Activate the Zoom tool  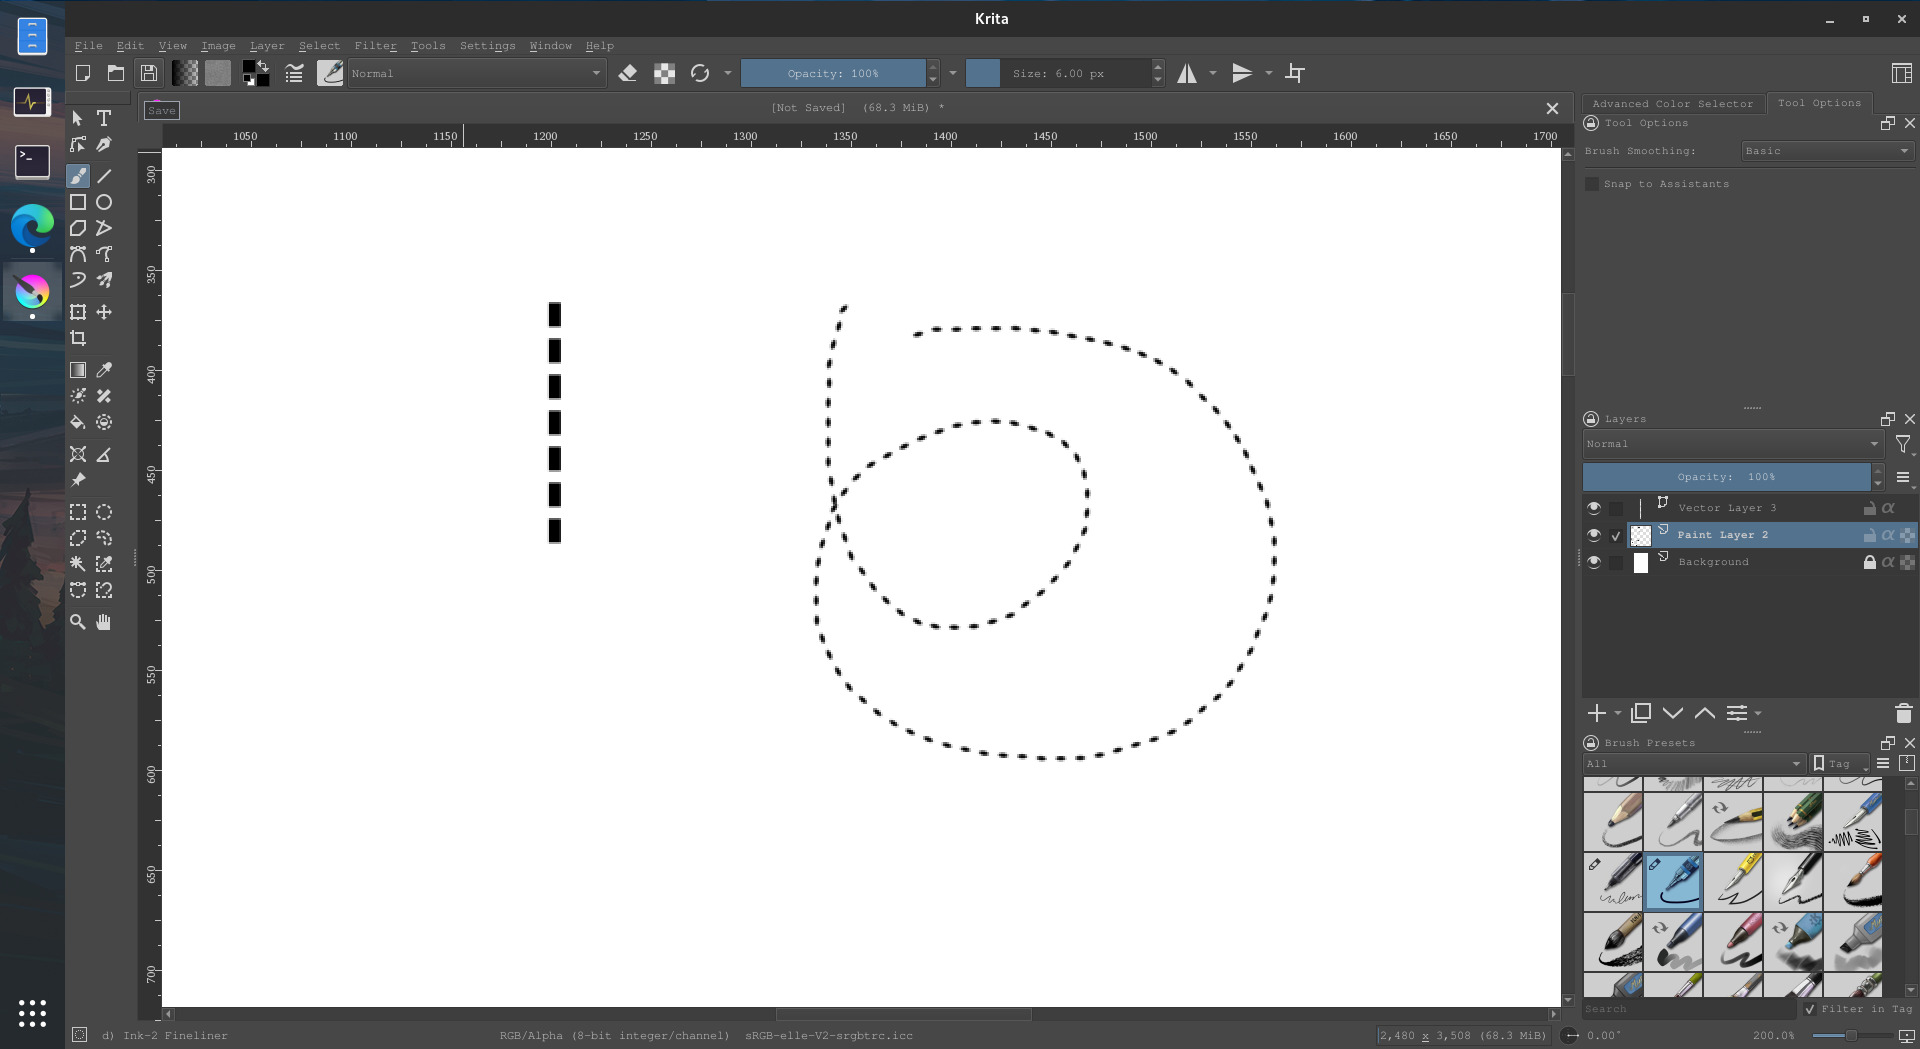click(78, 622)
